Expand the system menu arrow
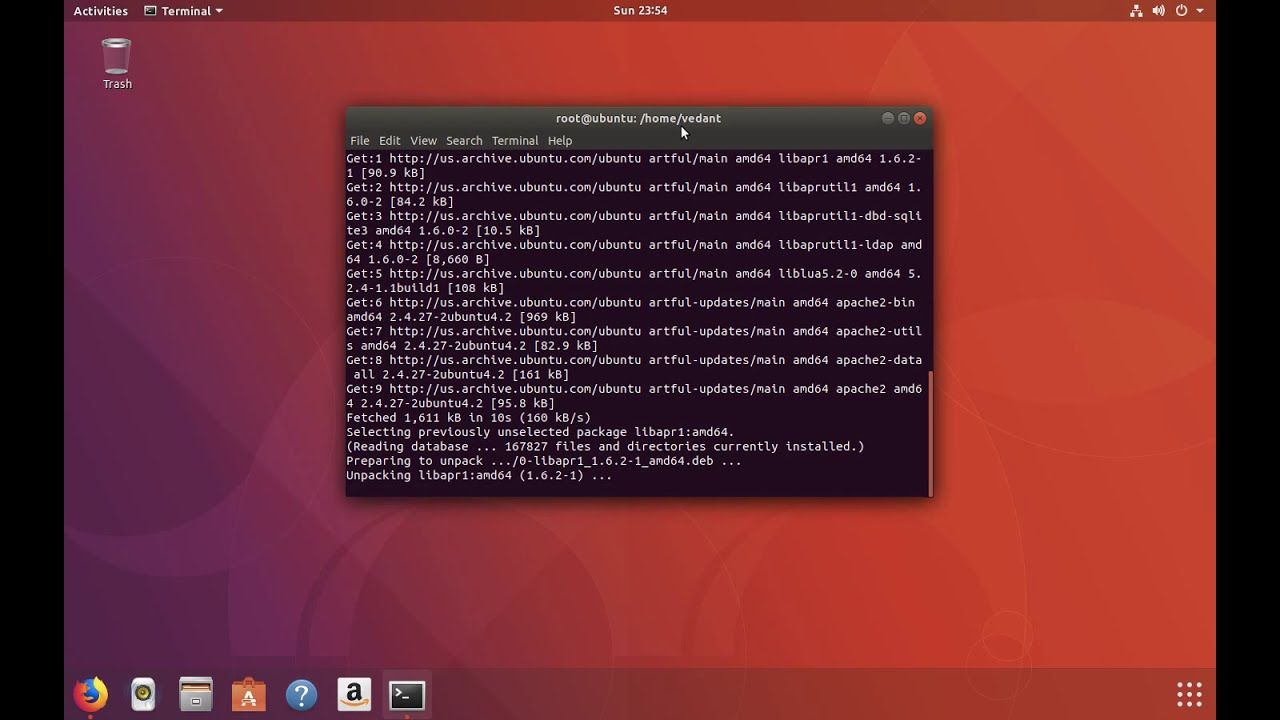Screen dimensions: 1280x720 click(x=1200, y=11)
